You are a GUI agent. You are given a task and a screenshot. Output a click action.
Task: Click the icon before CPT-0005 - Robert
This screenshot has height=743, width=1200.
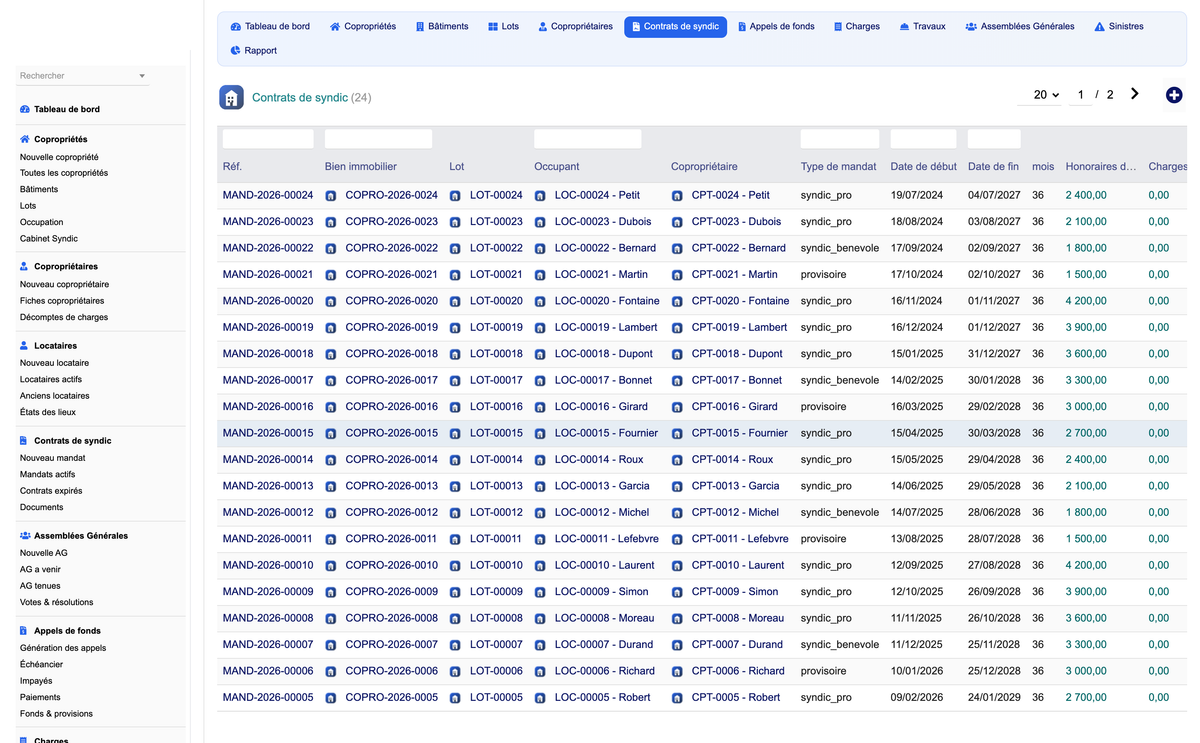pos(677,699)
